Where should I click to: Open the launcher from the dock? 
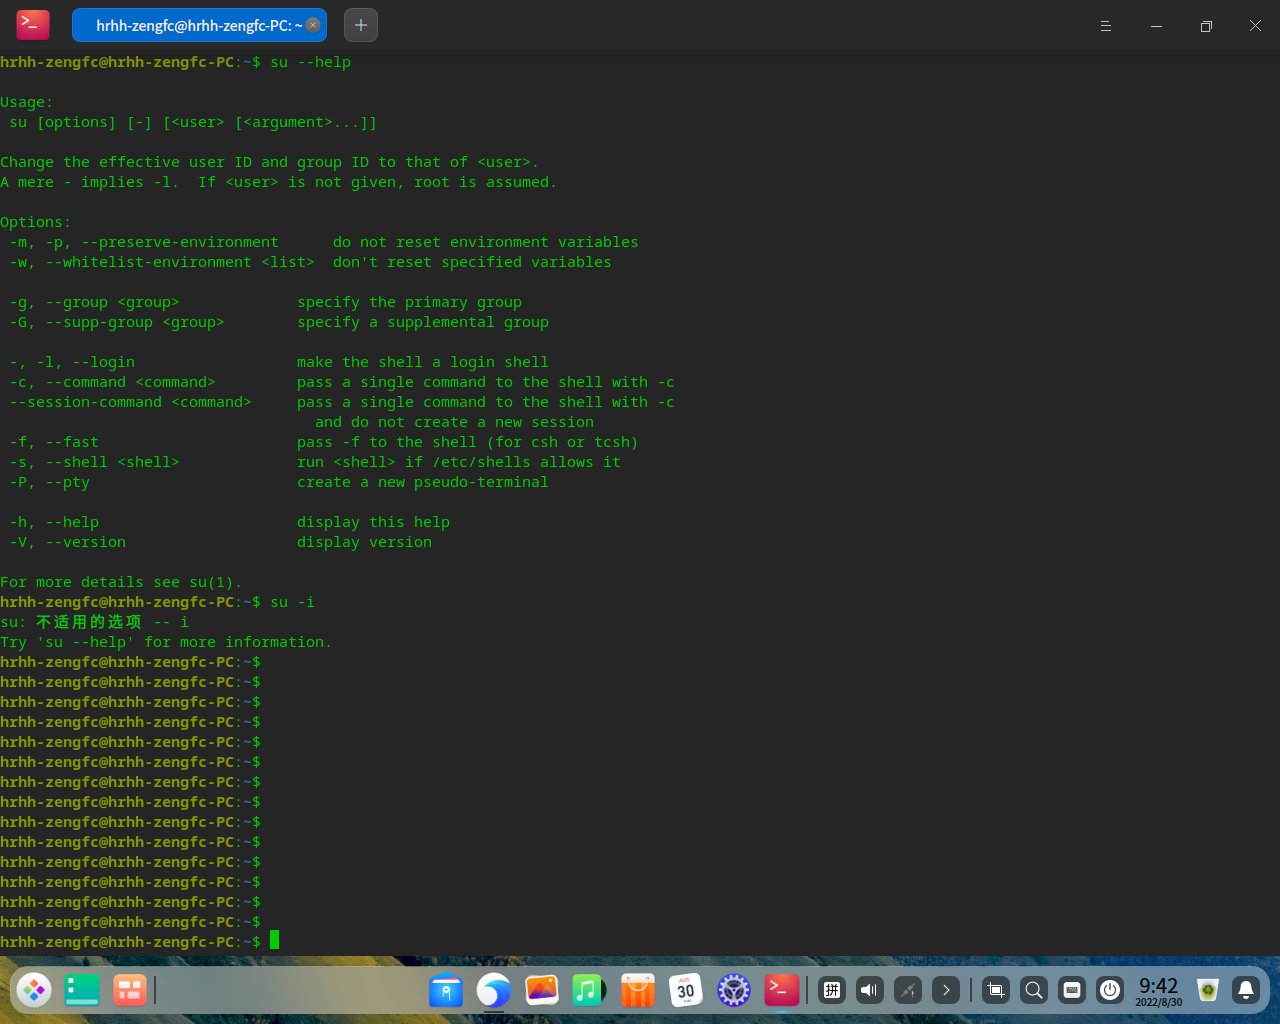(x=34, y=990)
